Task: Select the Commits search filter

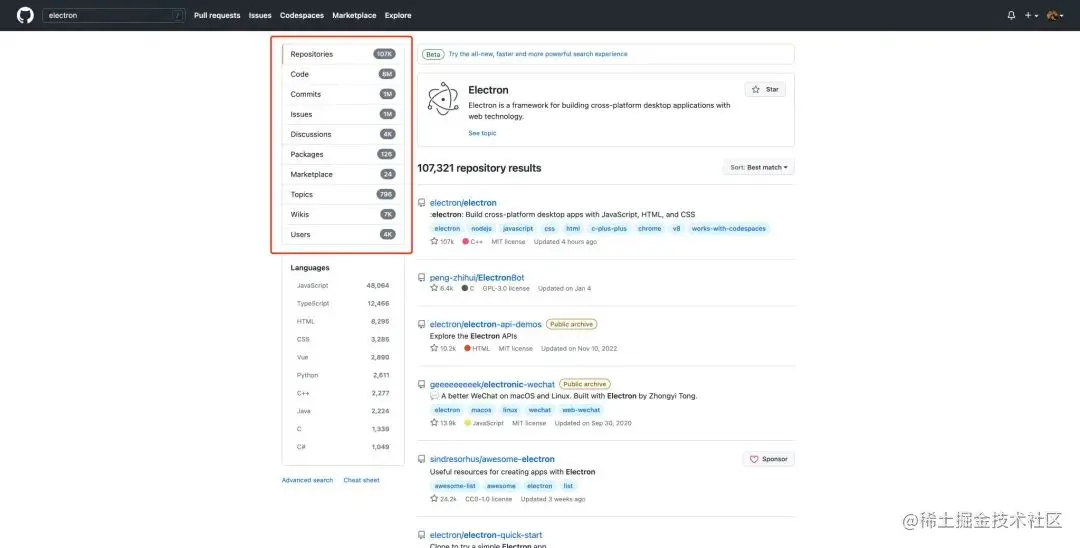Action: click(343, 94)
